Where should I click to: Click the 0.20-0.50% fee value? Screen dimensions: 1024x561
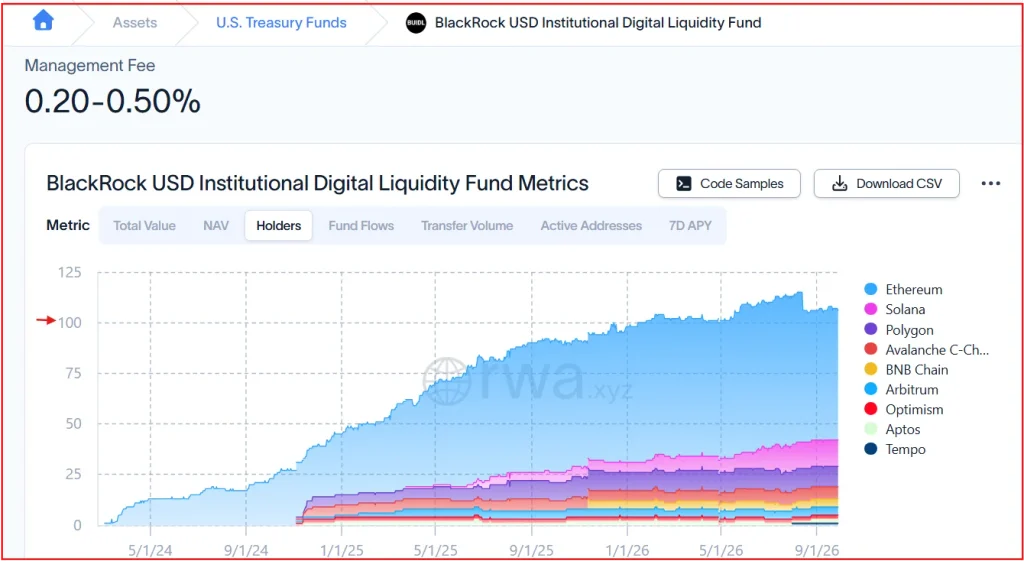112,102
